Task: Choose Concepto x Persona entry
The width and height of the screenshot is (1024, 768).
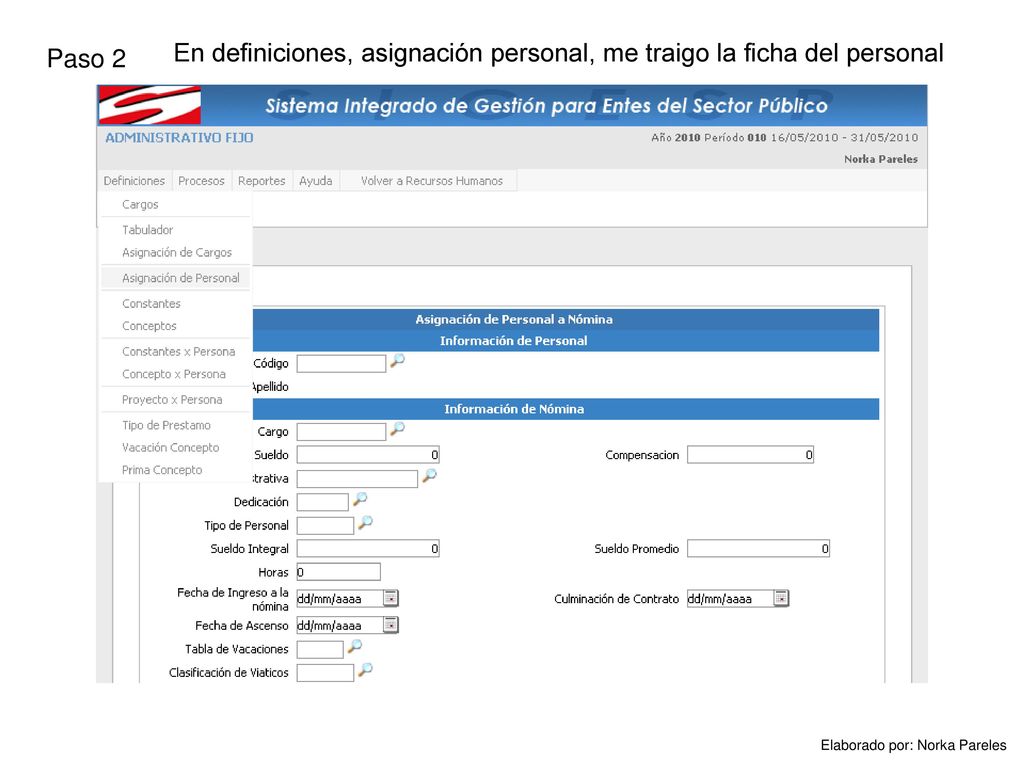Action: [174, 374]
